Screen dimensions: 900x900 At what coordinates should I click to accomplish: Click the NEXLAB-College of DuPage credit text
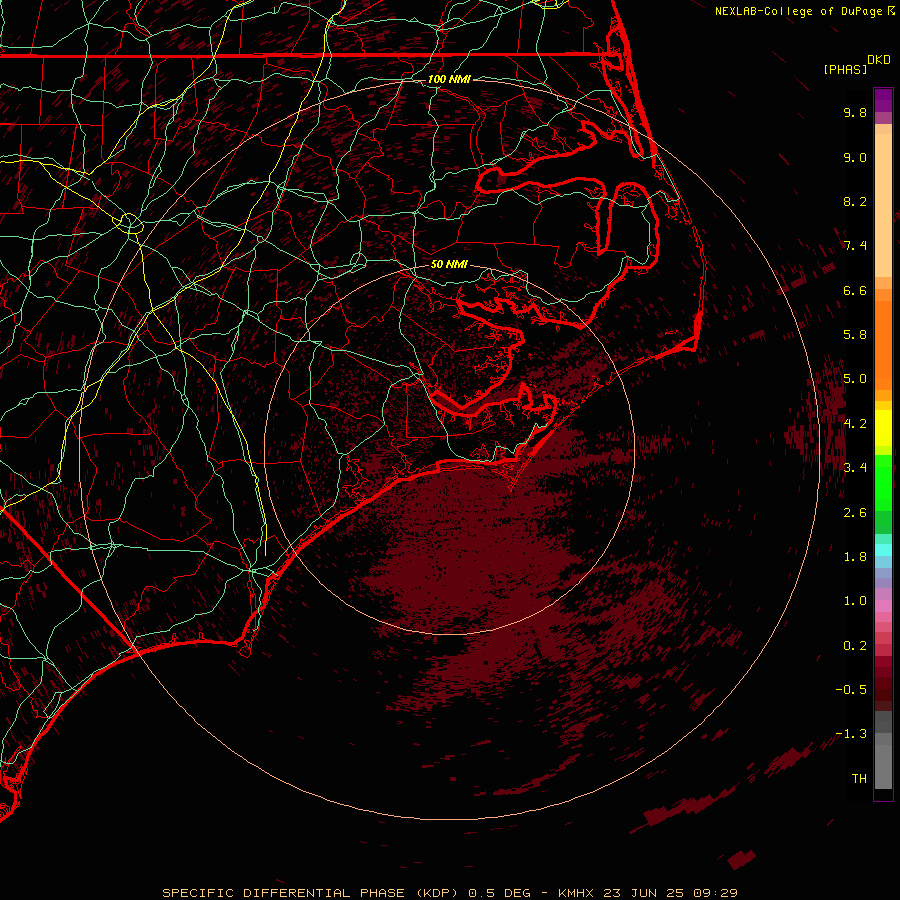click(x=799, y=11)
